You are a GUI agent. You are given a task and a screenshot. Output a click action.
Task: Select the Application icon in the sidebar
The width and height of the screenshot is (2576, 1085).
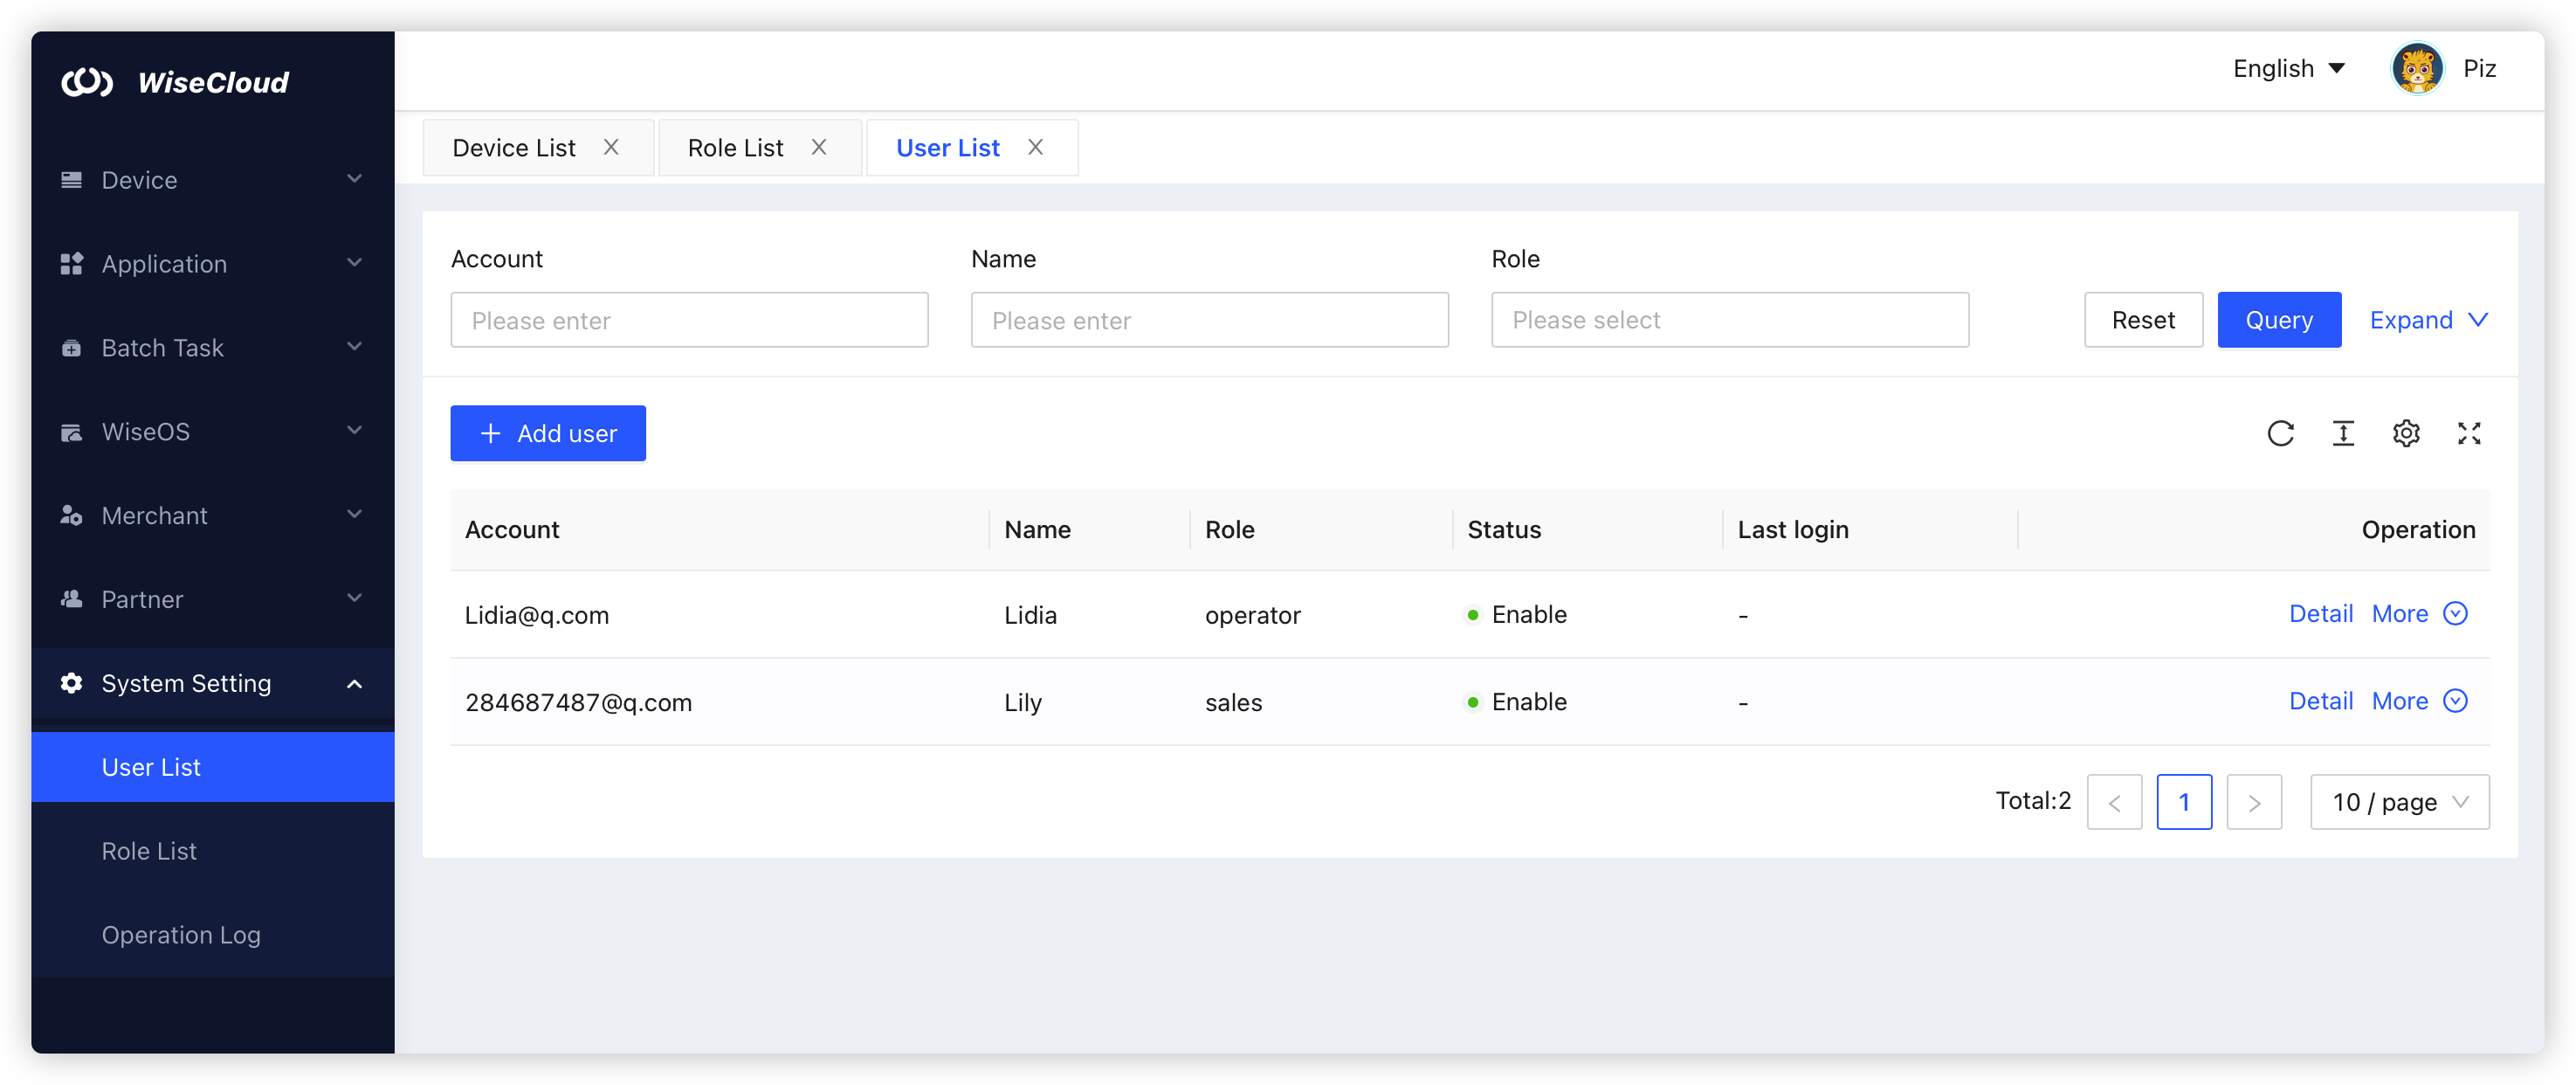[71, 263]
